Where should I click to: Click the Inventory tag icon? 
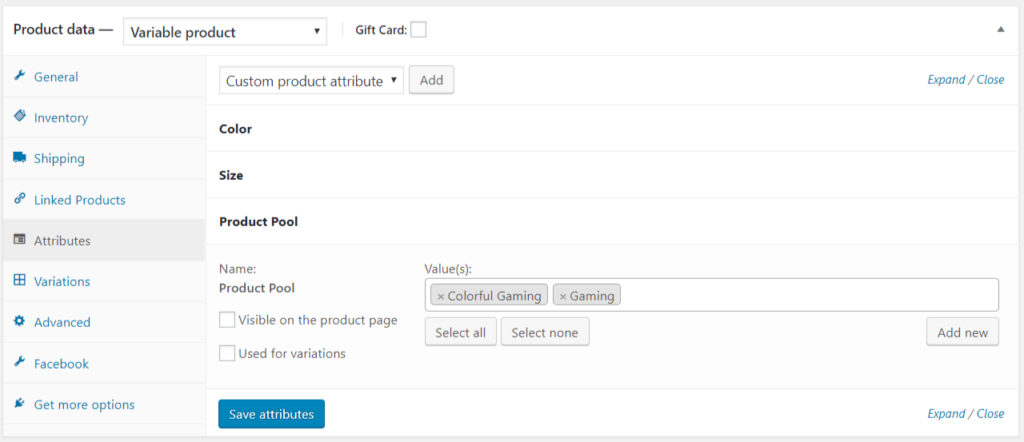click(20, 117)
